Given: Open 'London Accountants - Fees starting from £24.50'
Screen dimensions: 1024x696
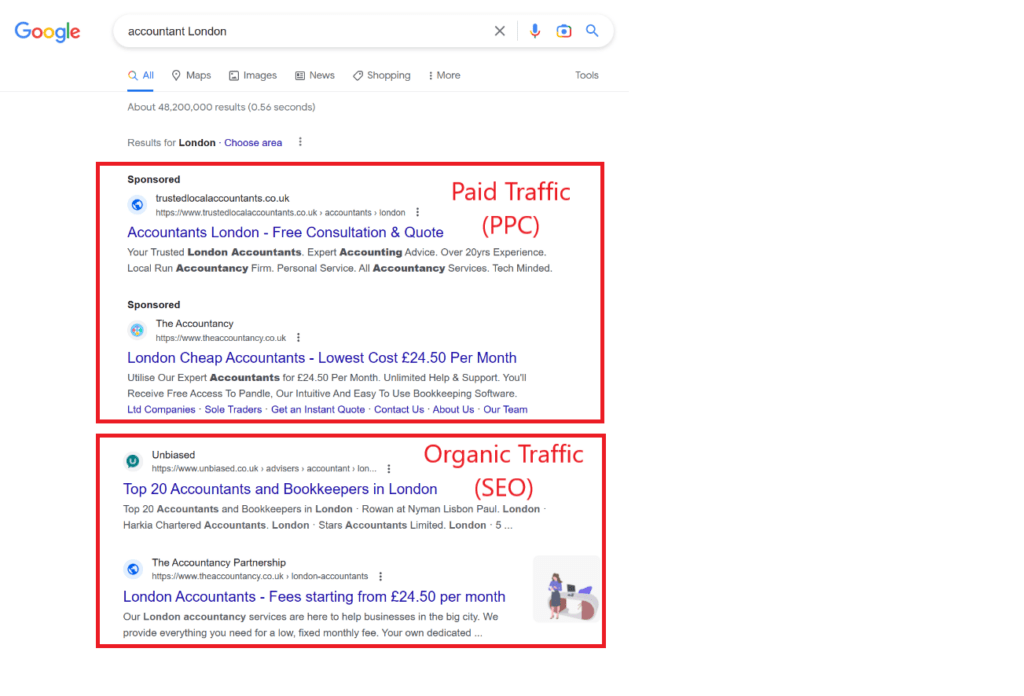Looking at the screenshot, I should point(314,597).
